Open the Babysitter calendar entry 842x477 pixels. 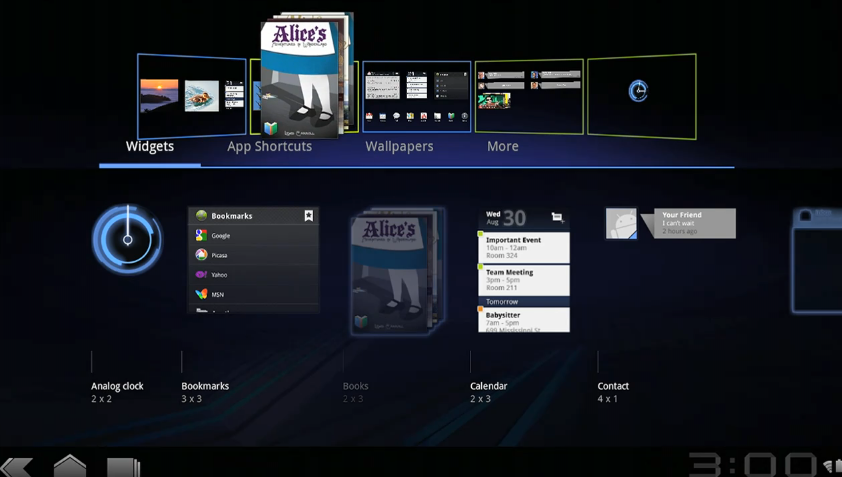(x=524, y=320)
